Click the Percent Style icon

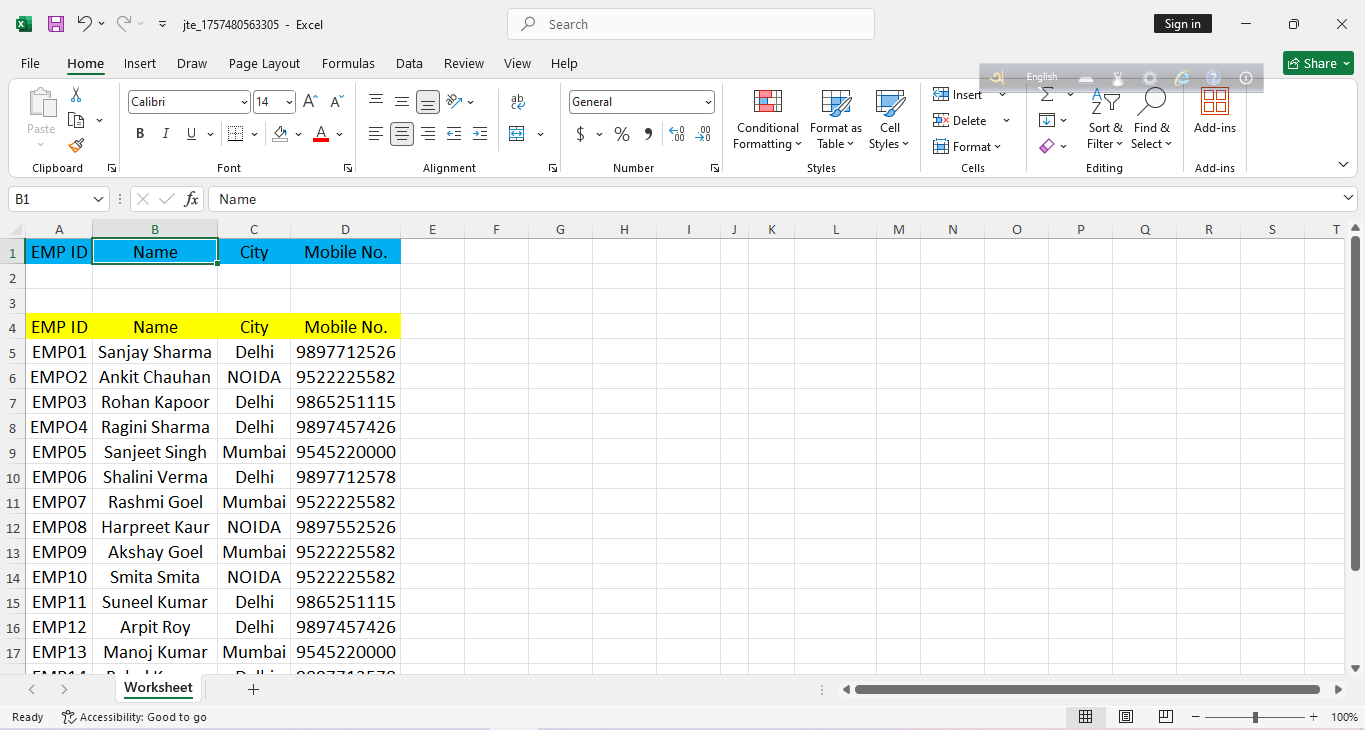pos(622,134)
